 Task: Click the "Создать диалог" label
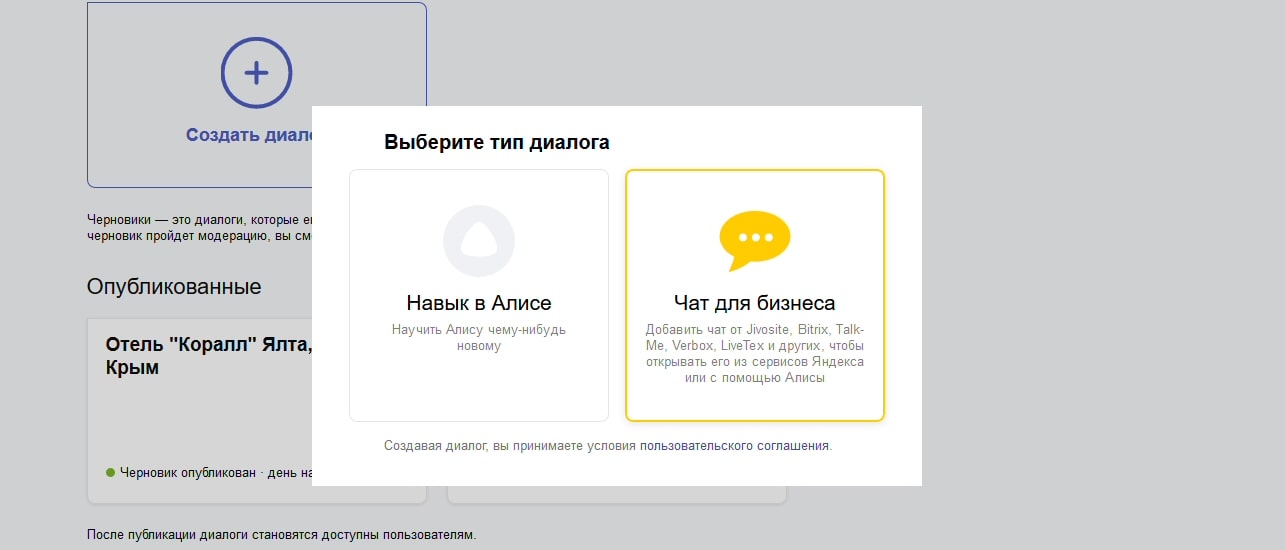(x=249, y=135)
